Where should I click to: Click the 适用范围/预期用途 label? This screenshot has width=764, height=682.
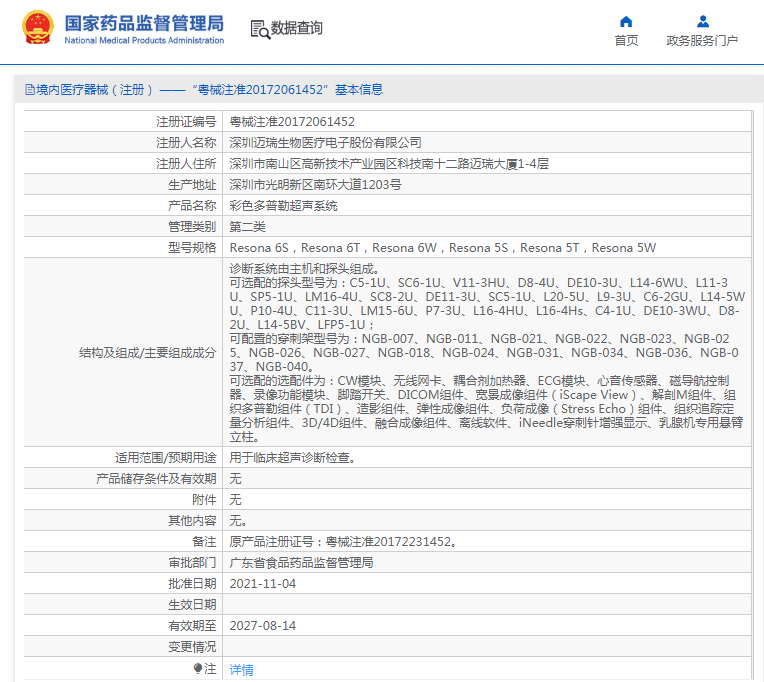[165, 457]
